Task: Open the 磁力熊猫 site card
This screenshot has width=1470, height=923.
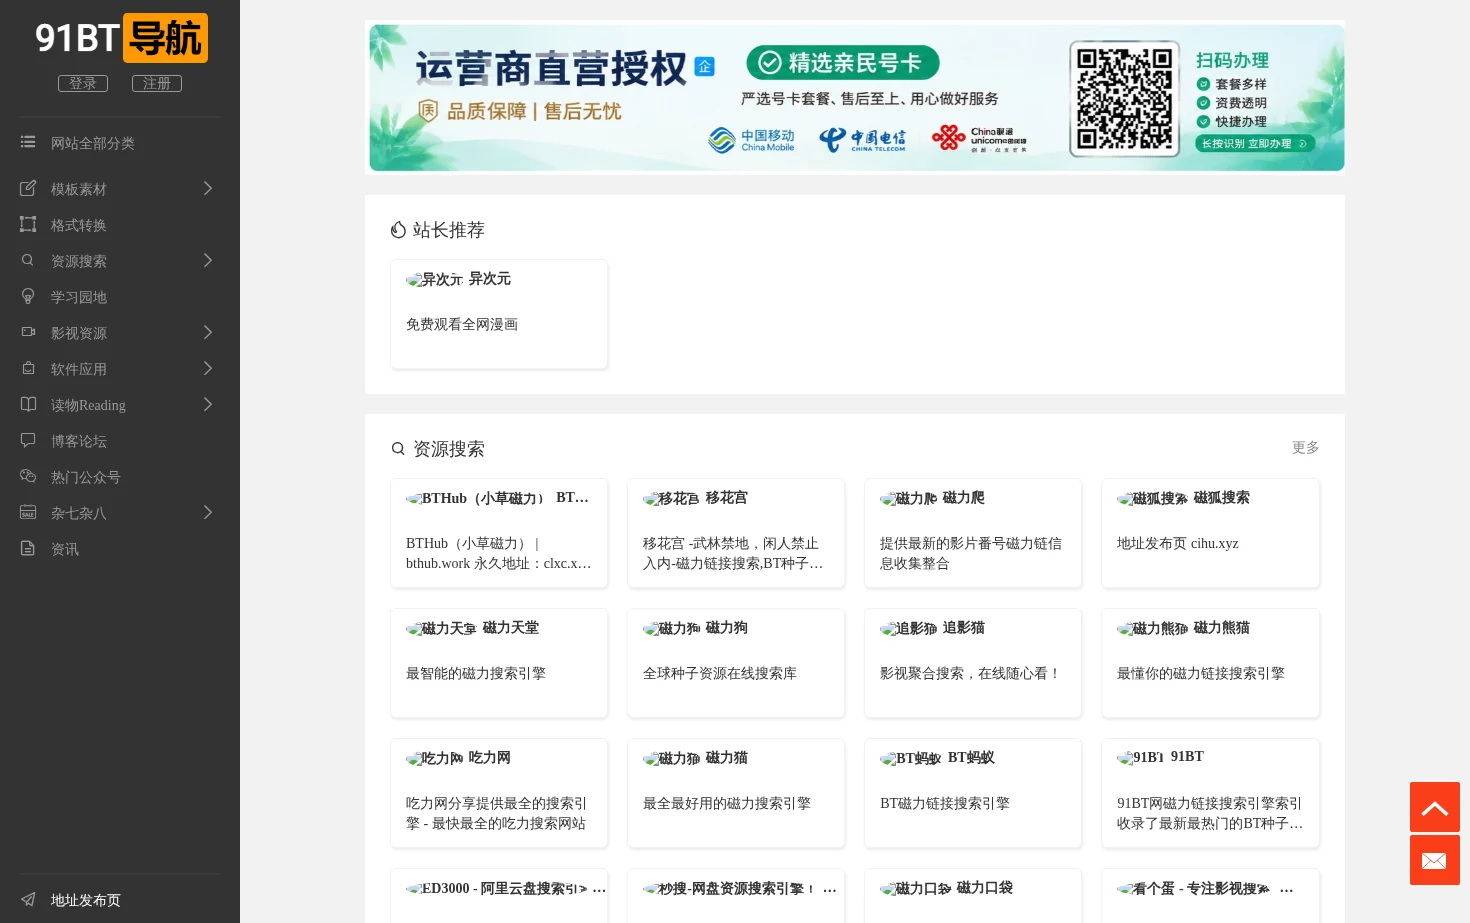Action: tap(1210, 663)
